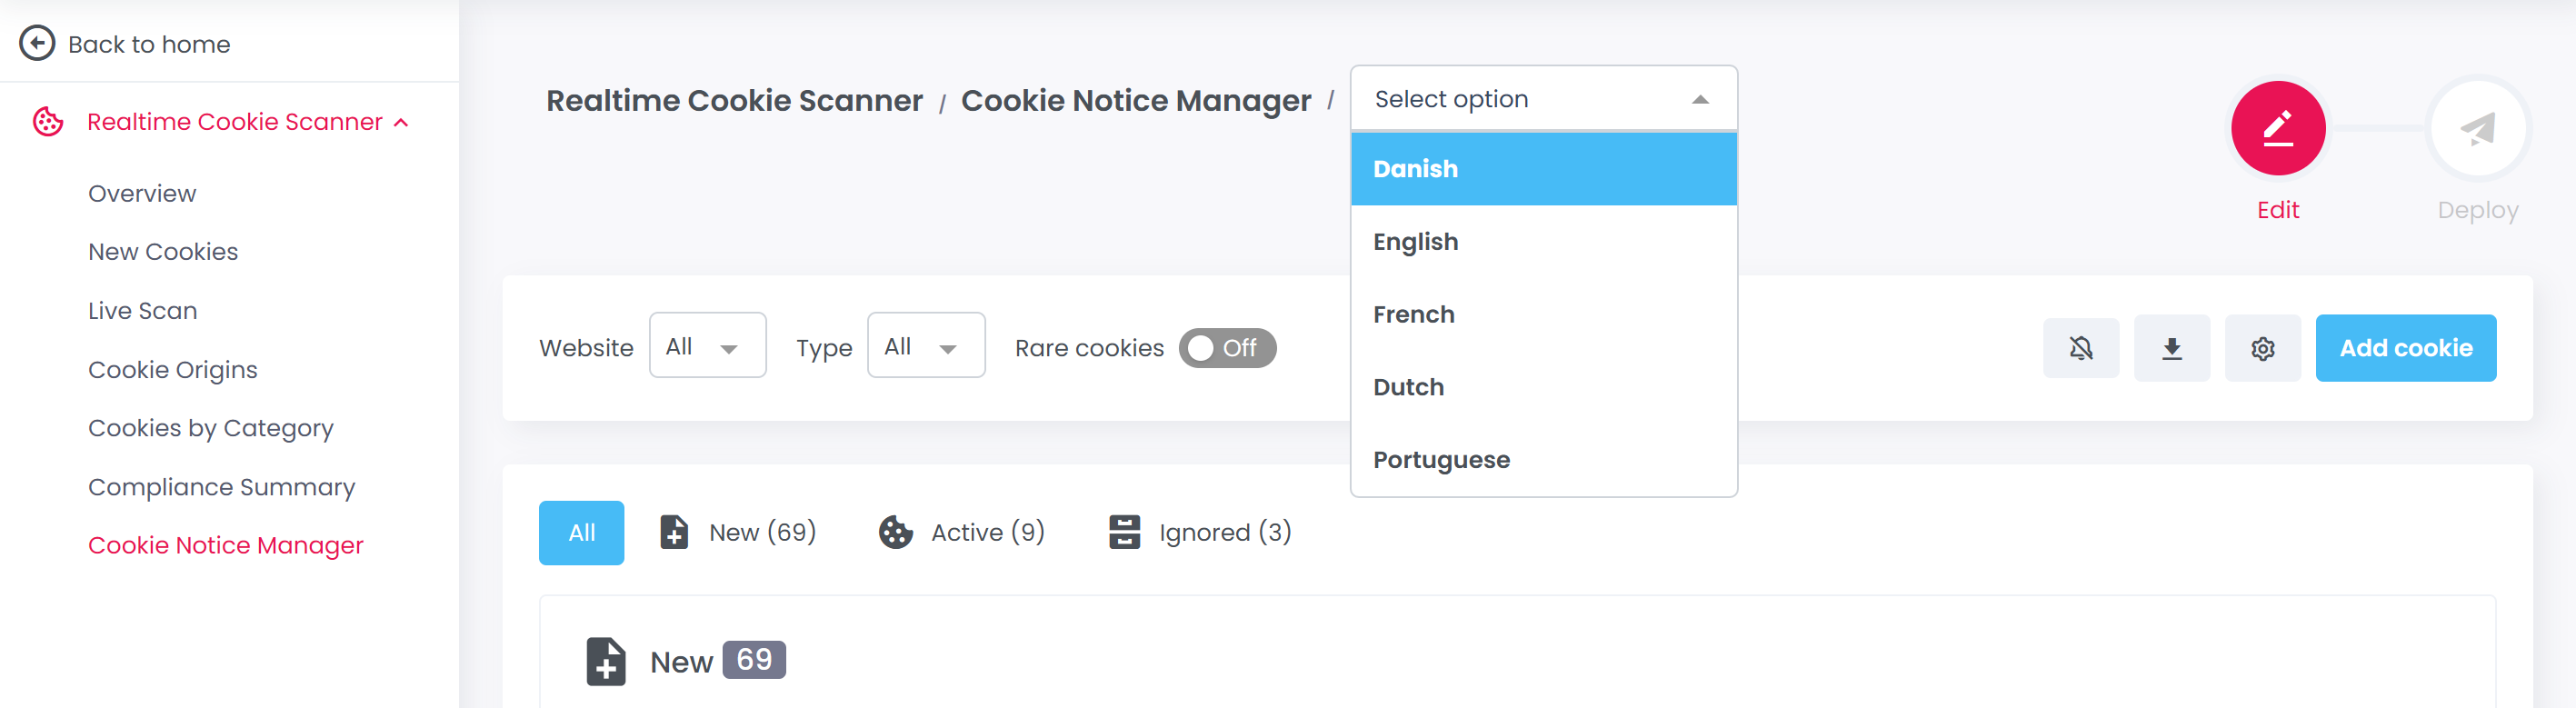Switch to the Active (9) tab

(x=962, y=532)
